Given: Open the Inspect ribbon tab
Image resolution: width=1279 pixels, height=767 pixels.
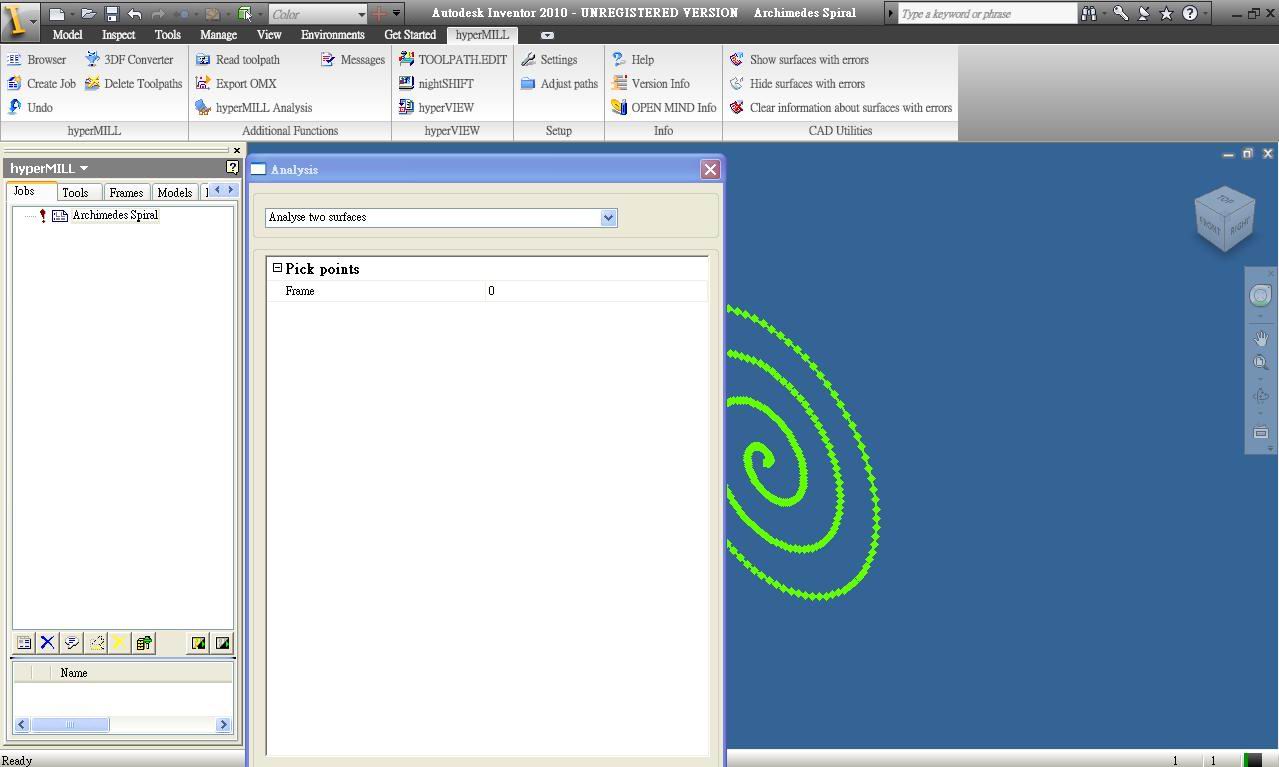Looking at the screenshot, I should click(118, 35).
